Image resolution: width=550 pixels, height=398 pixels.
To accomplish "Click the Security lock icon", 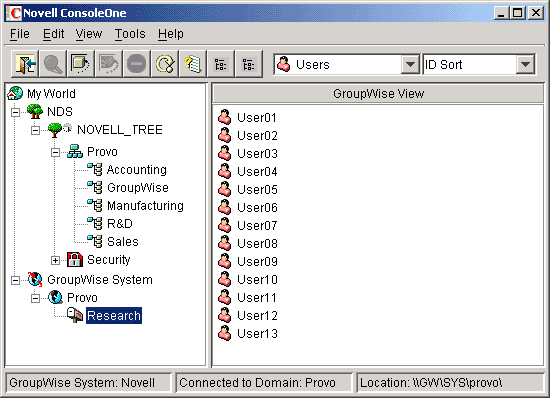I will 75,259.
